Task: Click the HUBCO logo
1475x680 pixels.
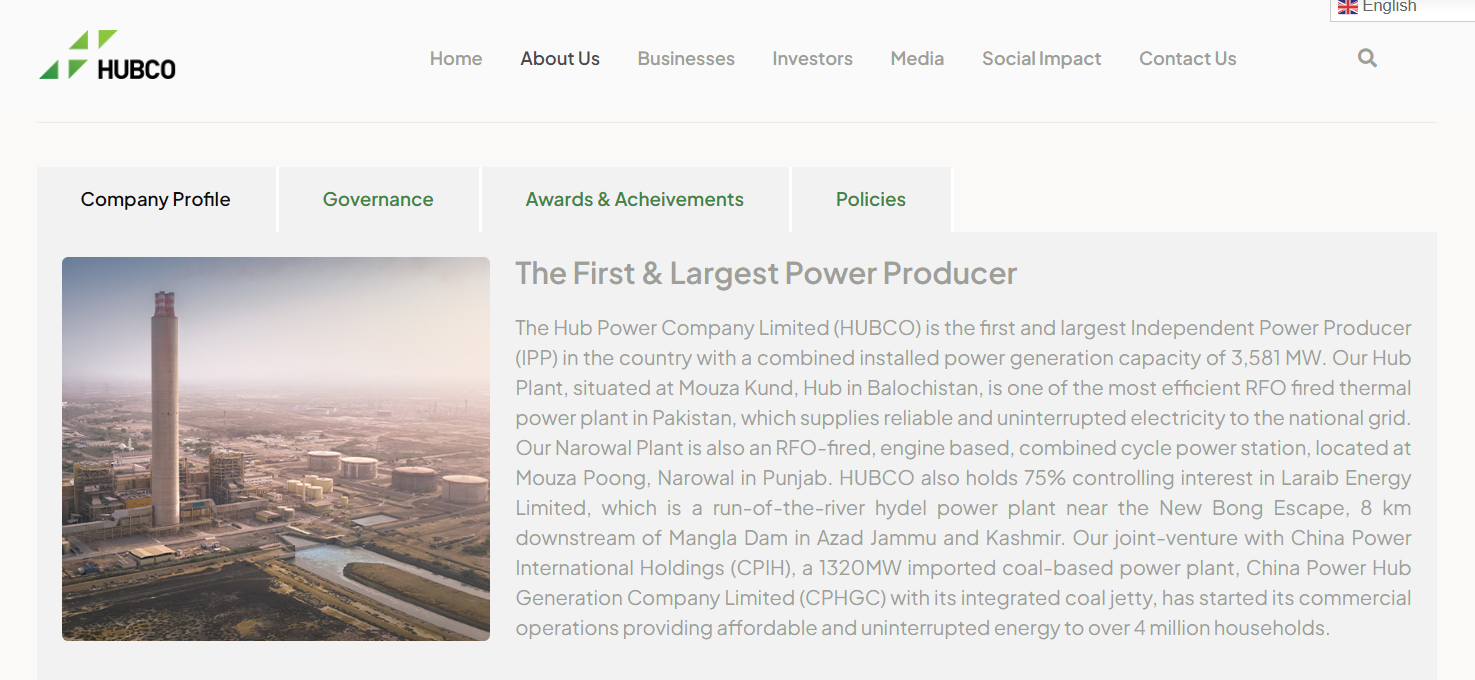Action: click(108, 56)
